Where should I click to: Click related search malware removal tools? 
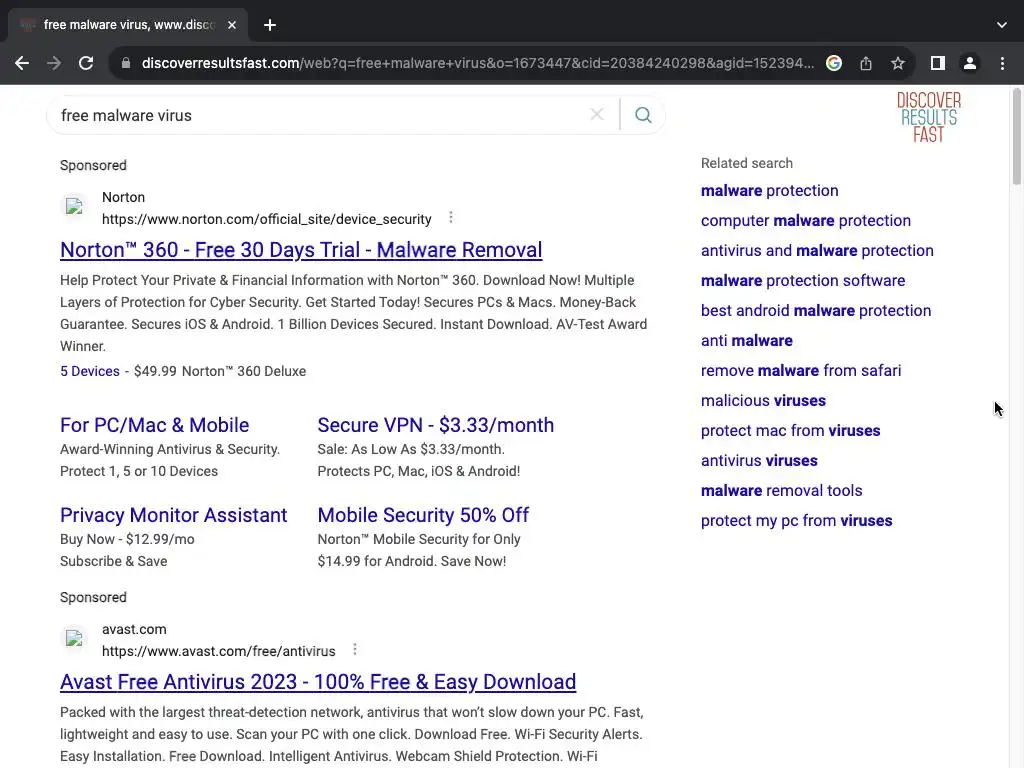point(781,491)
